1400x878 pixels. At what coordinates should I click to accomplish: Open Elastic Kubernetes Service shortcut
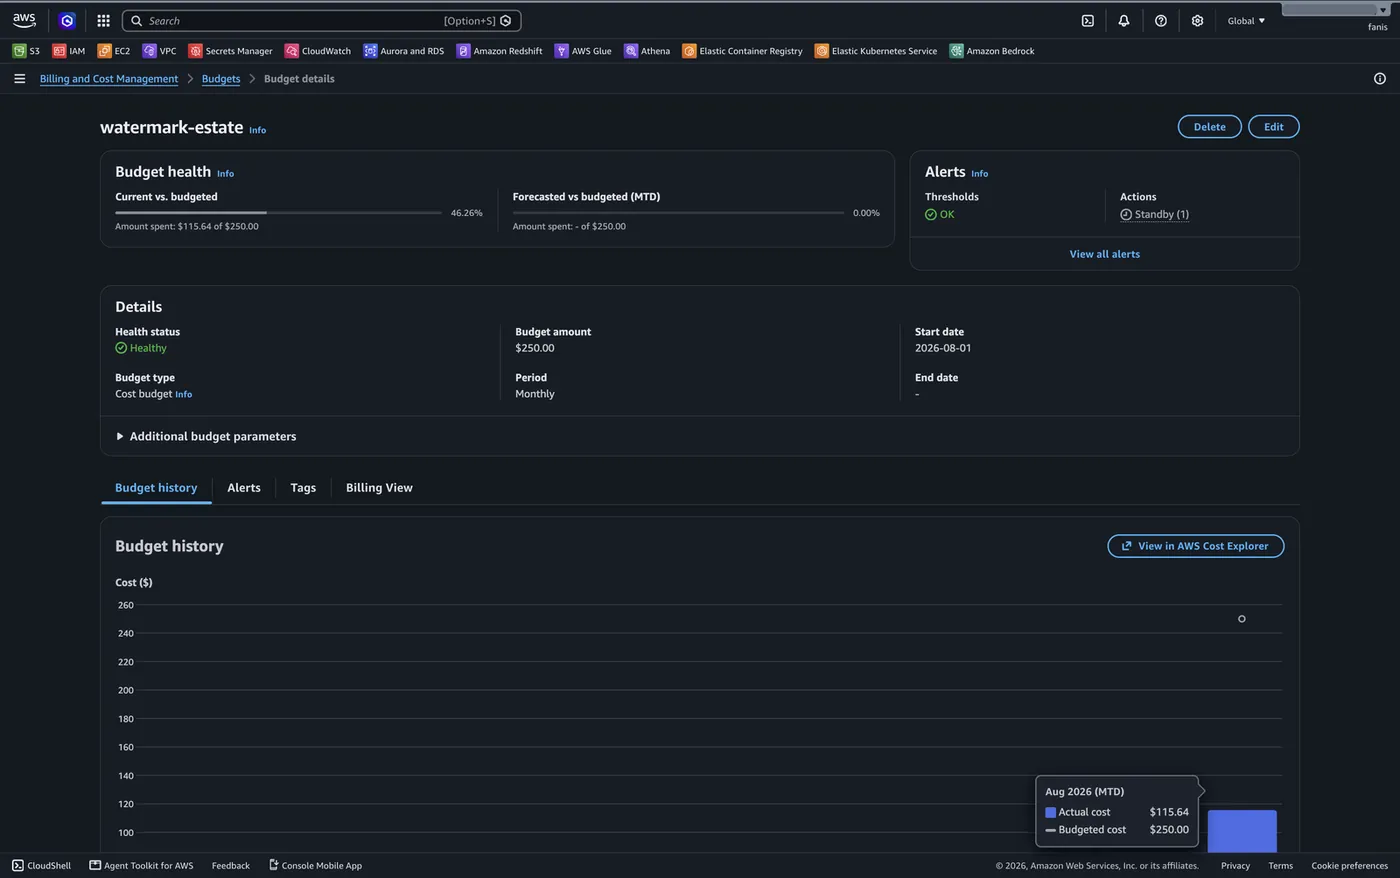click(876, 51)
